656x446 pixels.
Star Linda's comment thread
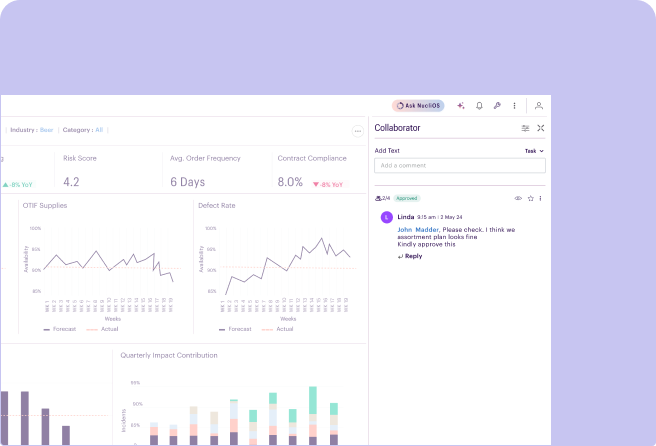point(530,198)
